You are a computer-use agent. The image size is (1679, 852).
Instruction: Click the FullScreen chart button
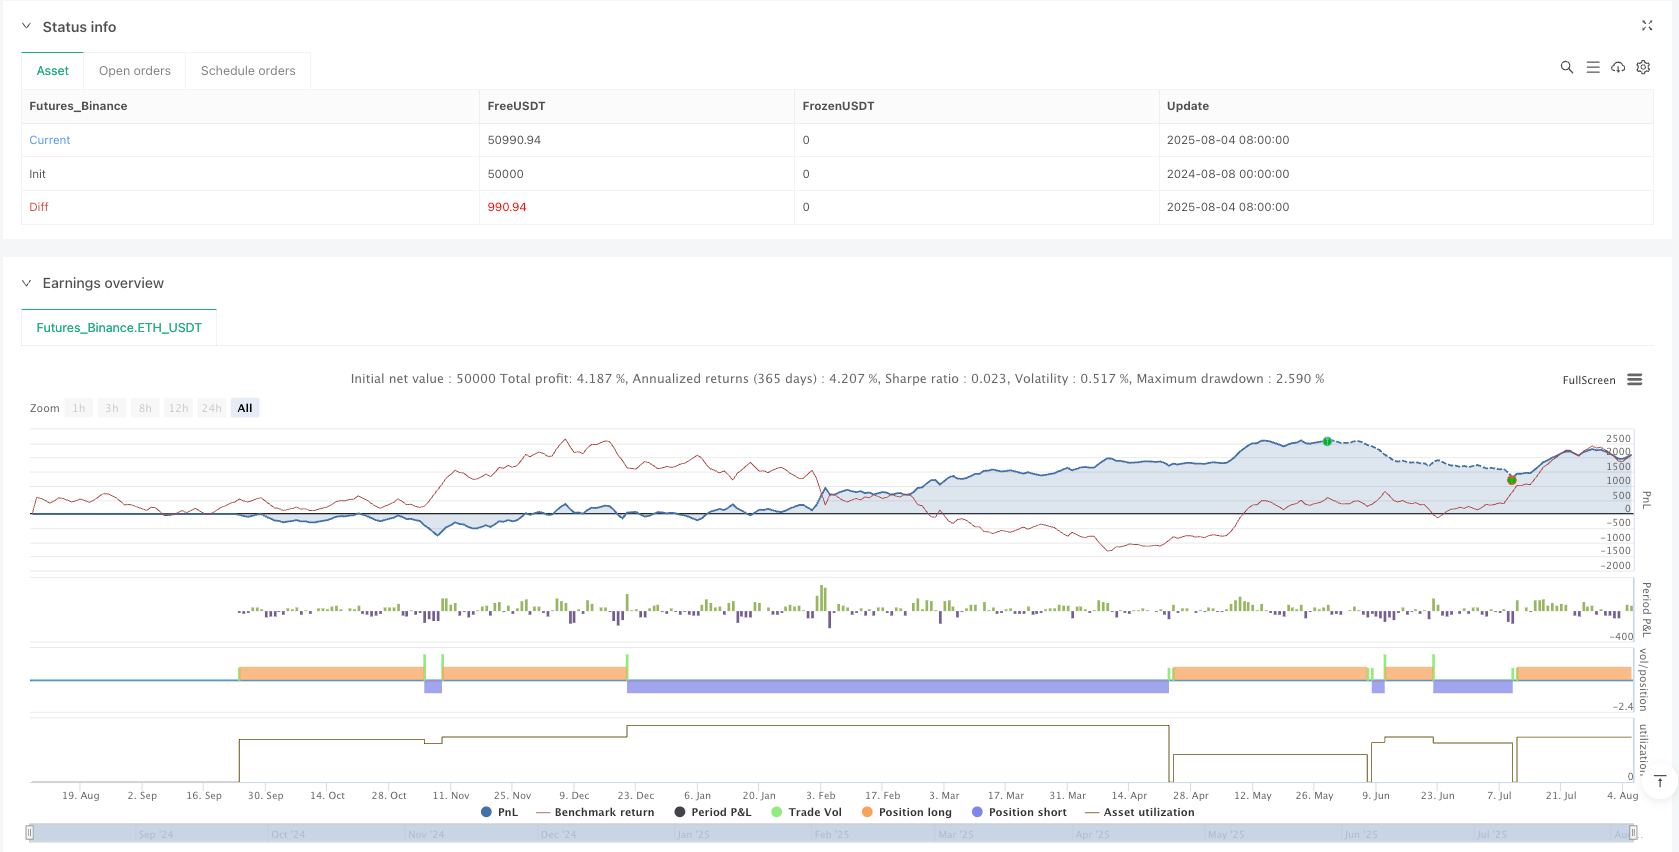tap(1588, 380)
